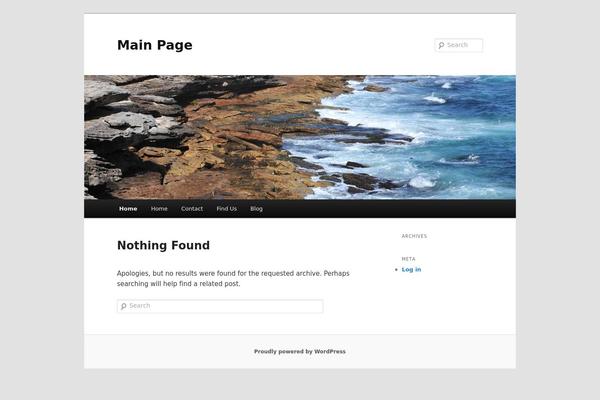Focus the header Search field
Screen dimensions: 600x400
458,45
